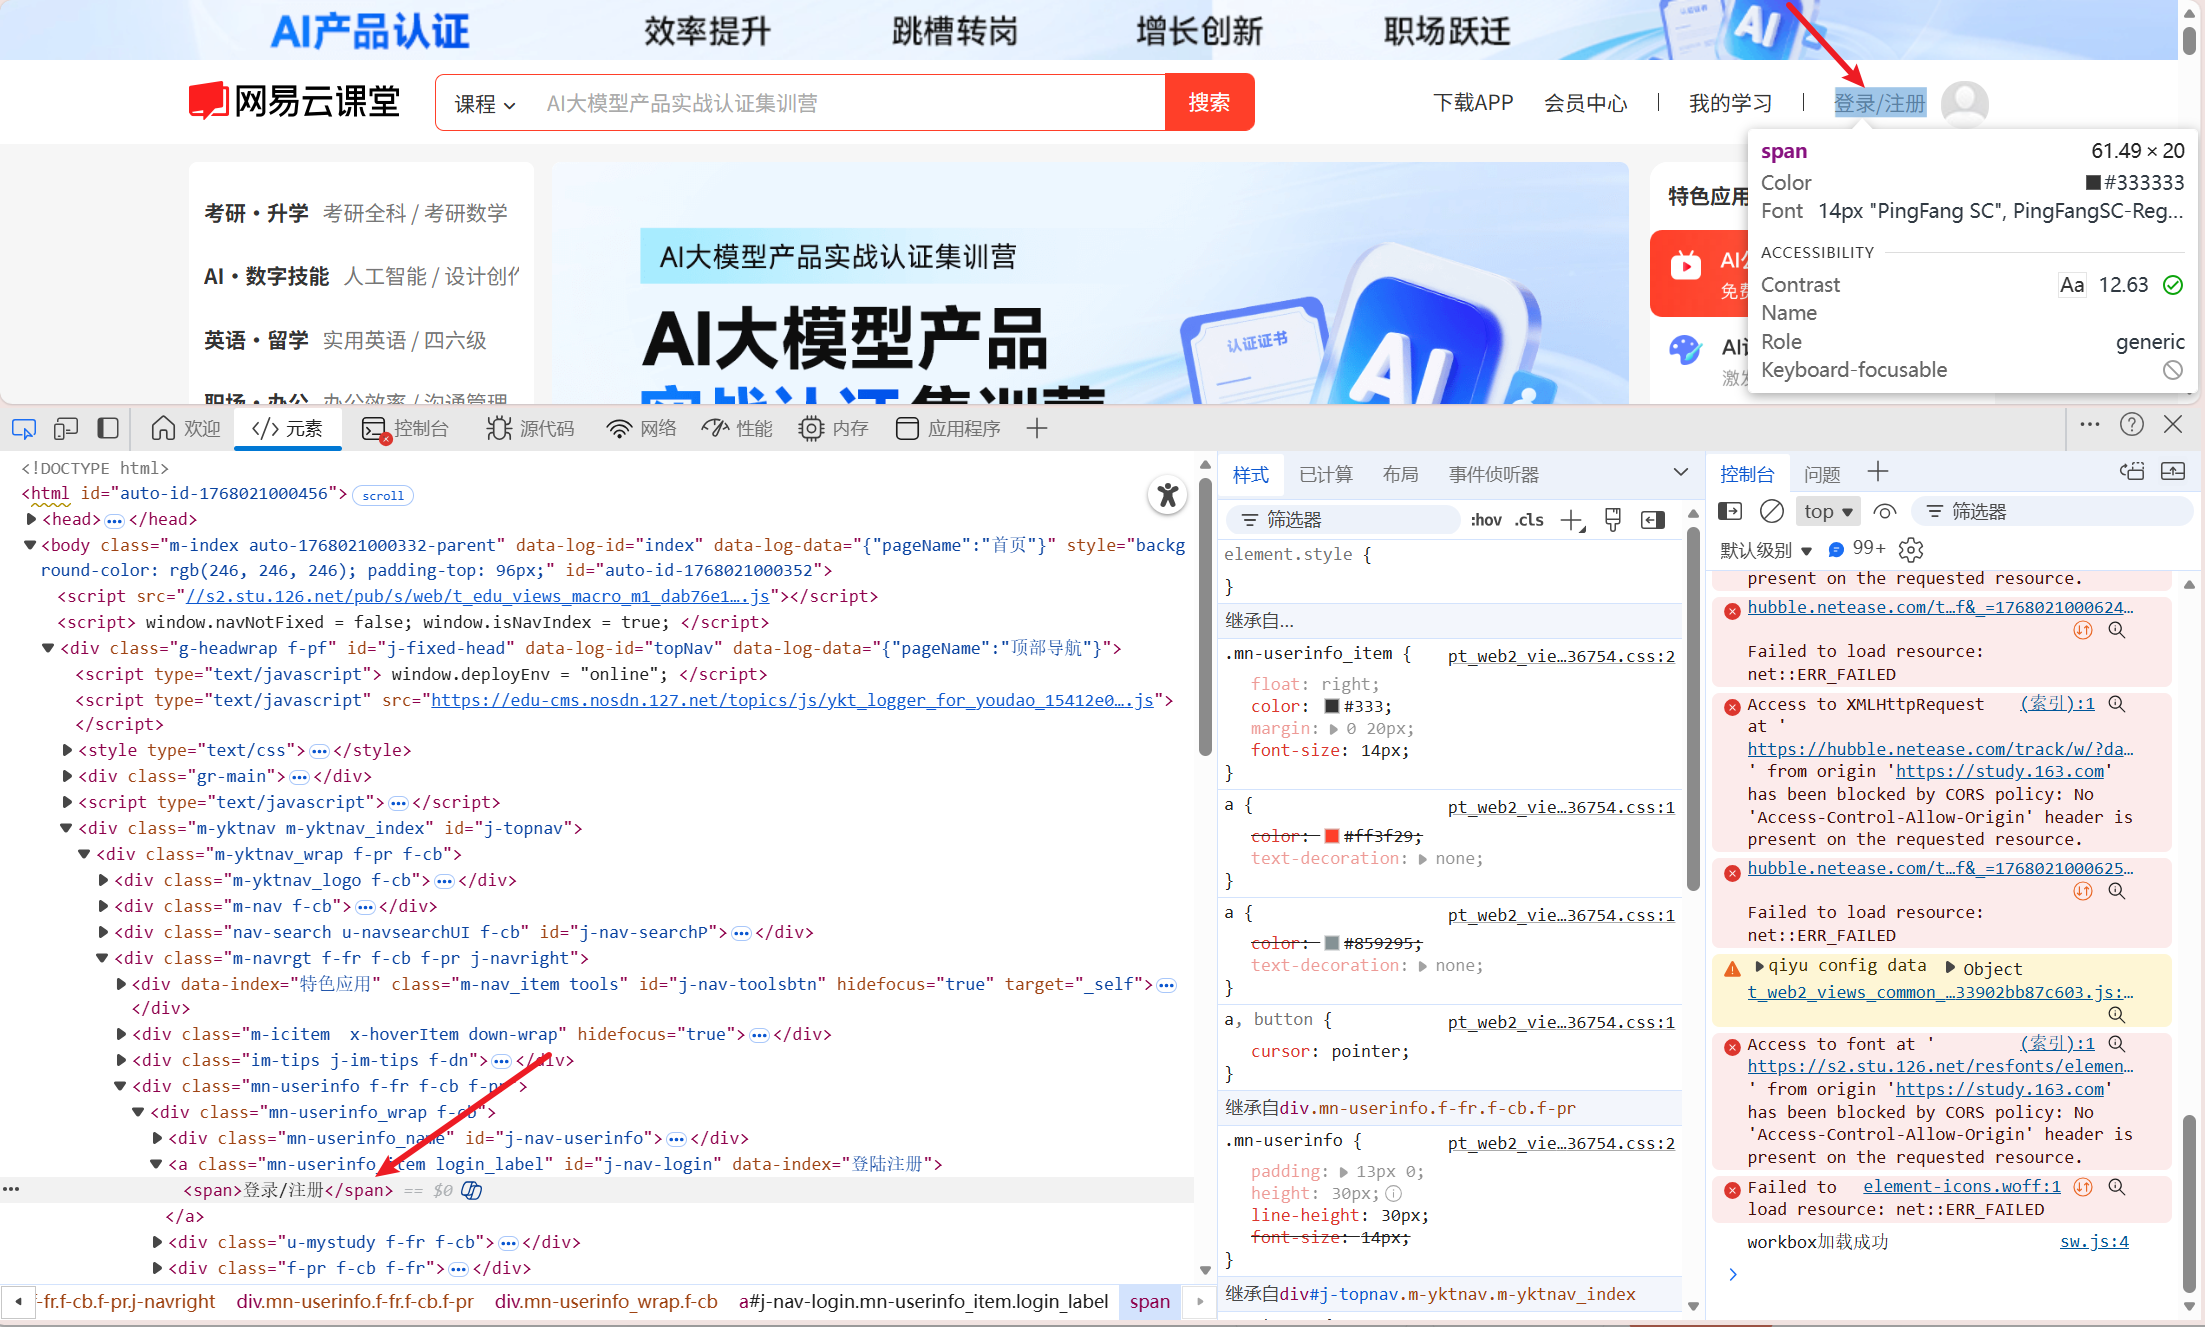This screenshot has width=2205, height=1327.
Task: Expand the head element node
Action: (x=31, y=519)
